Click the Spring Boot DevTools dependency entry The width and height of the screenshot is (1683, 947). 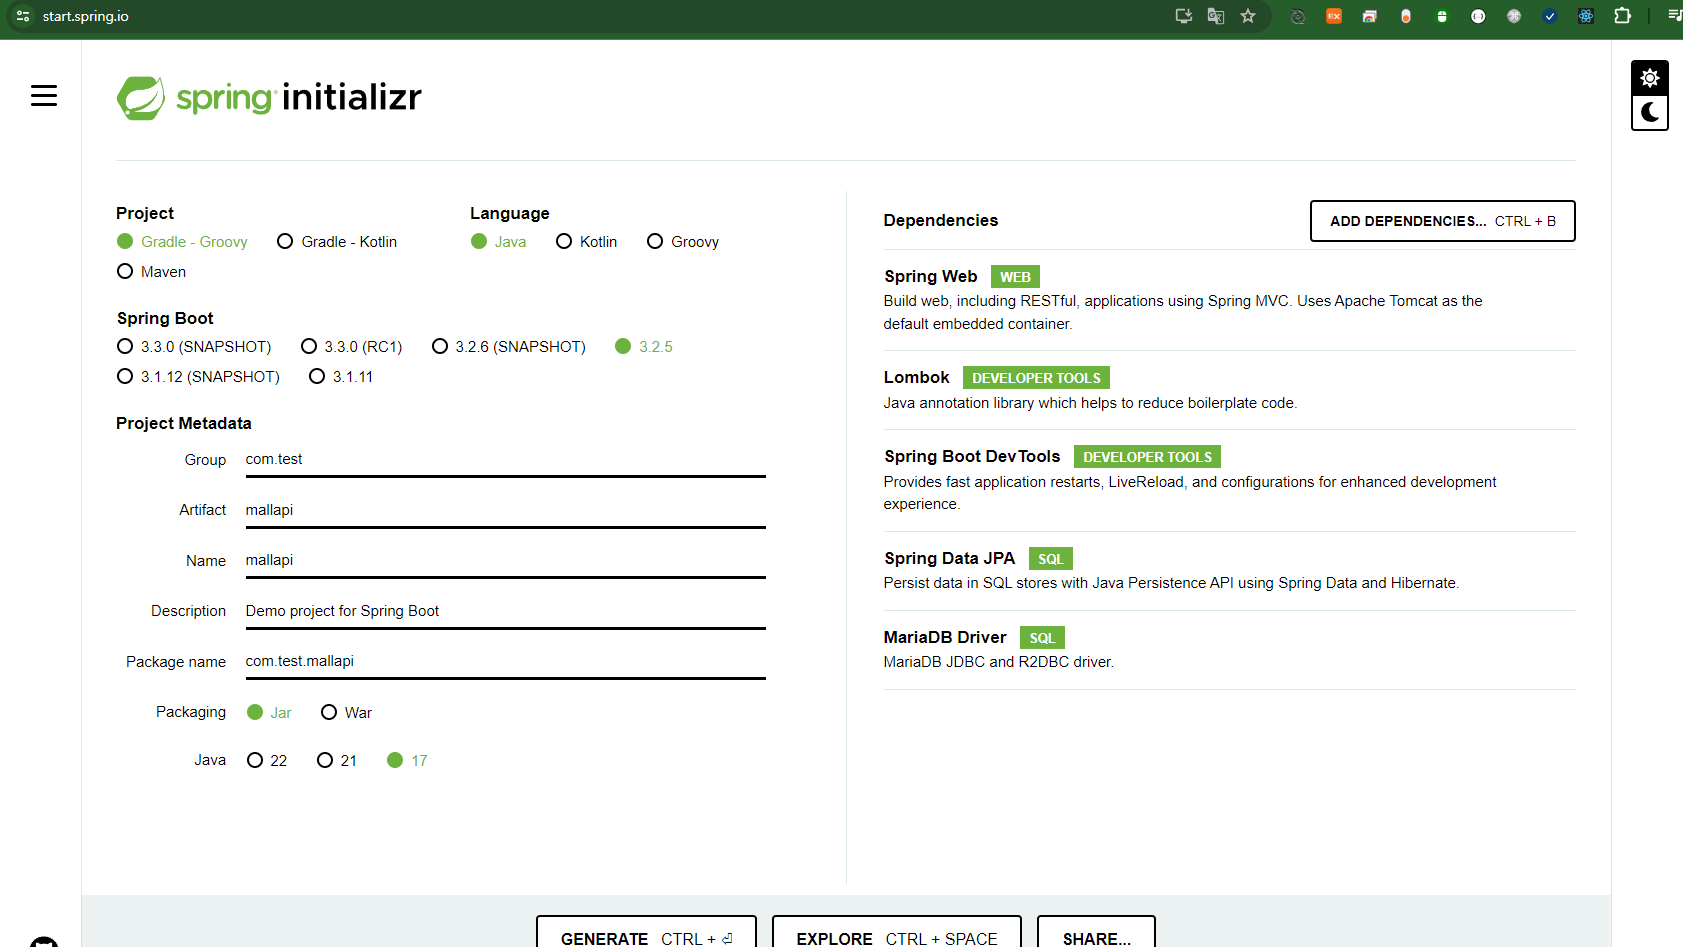pos(1229,480)
